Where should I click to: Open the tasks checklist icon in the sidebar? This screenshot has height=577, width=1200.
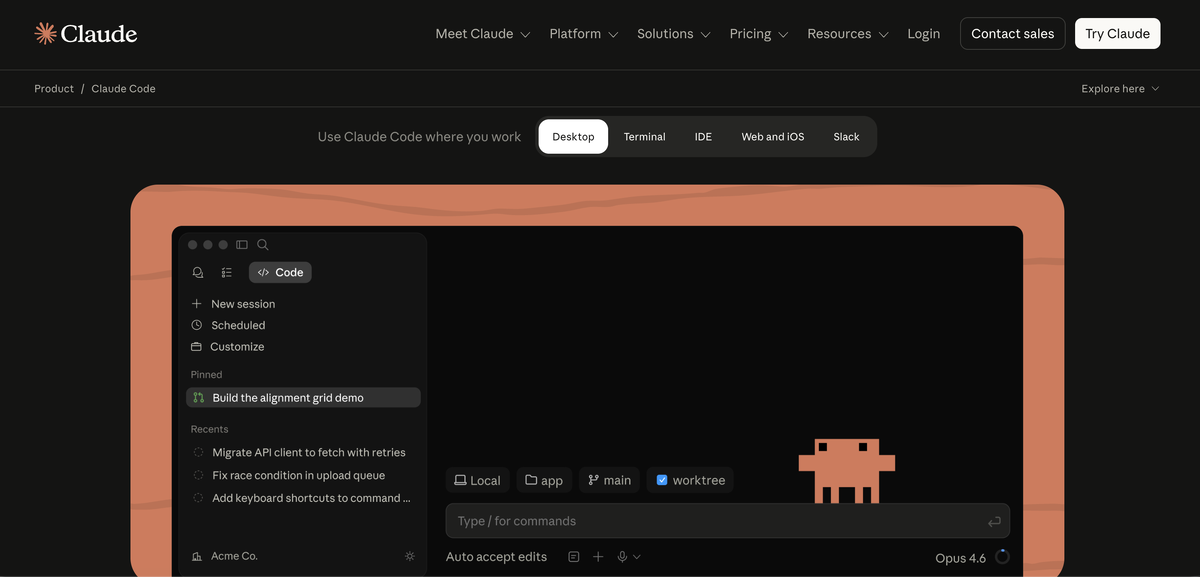(227, 272)
